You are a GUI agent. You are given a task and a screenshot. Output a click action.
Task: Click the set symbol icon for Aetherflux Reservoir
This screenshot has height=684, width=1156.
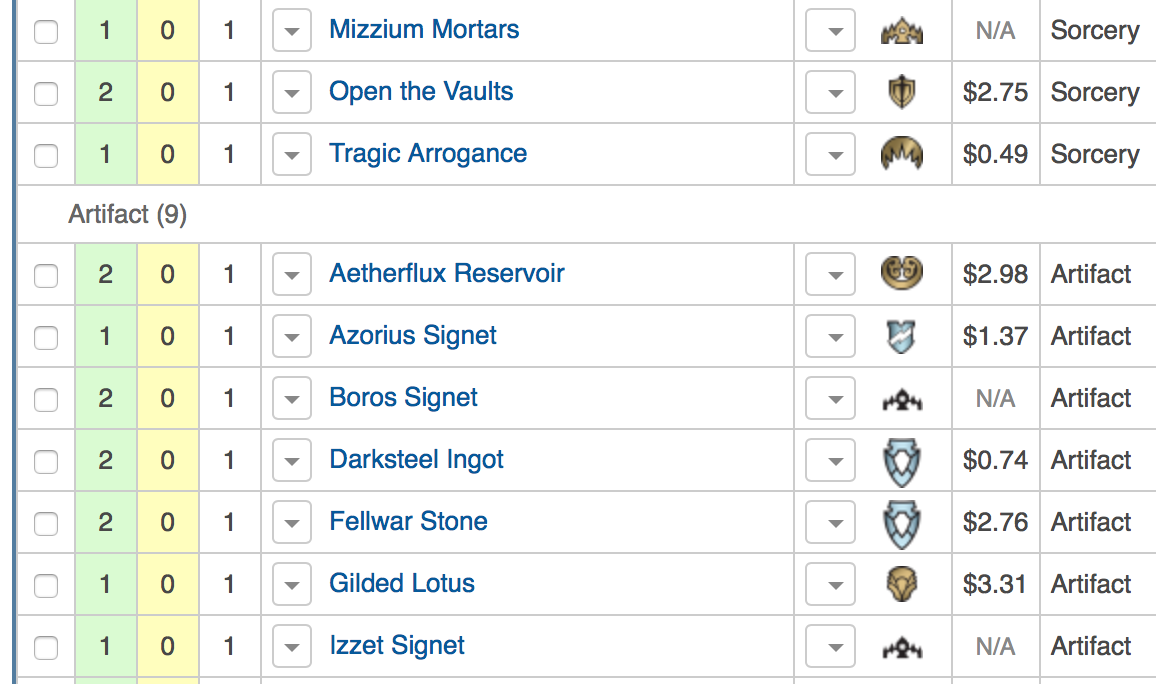pos(902,273)
